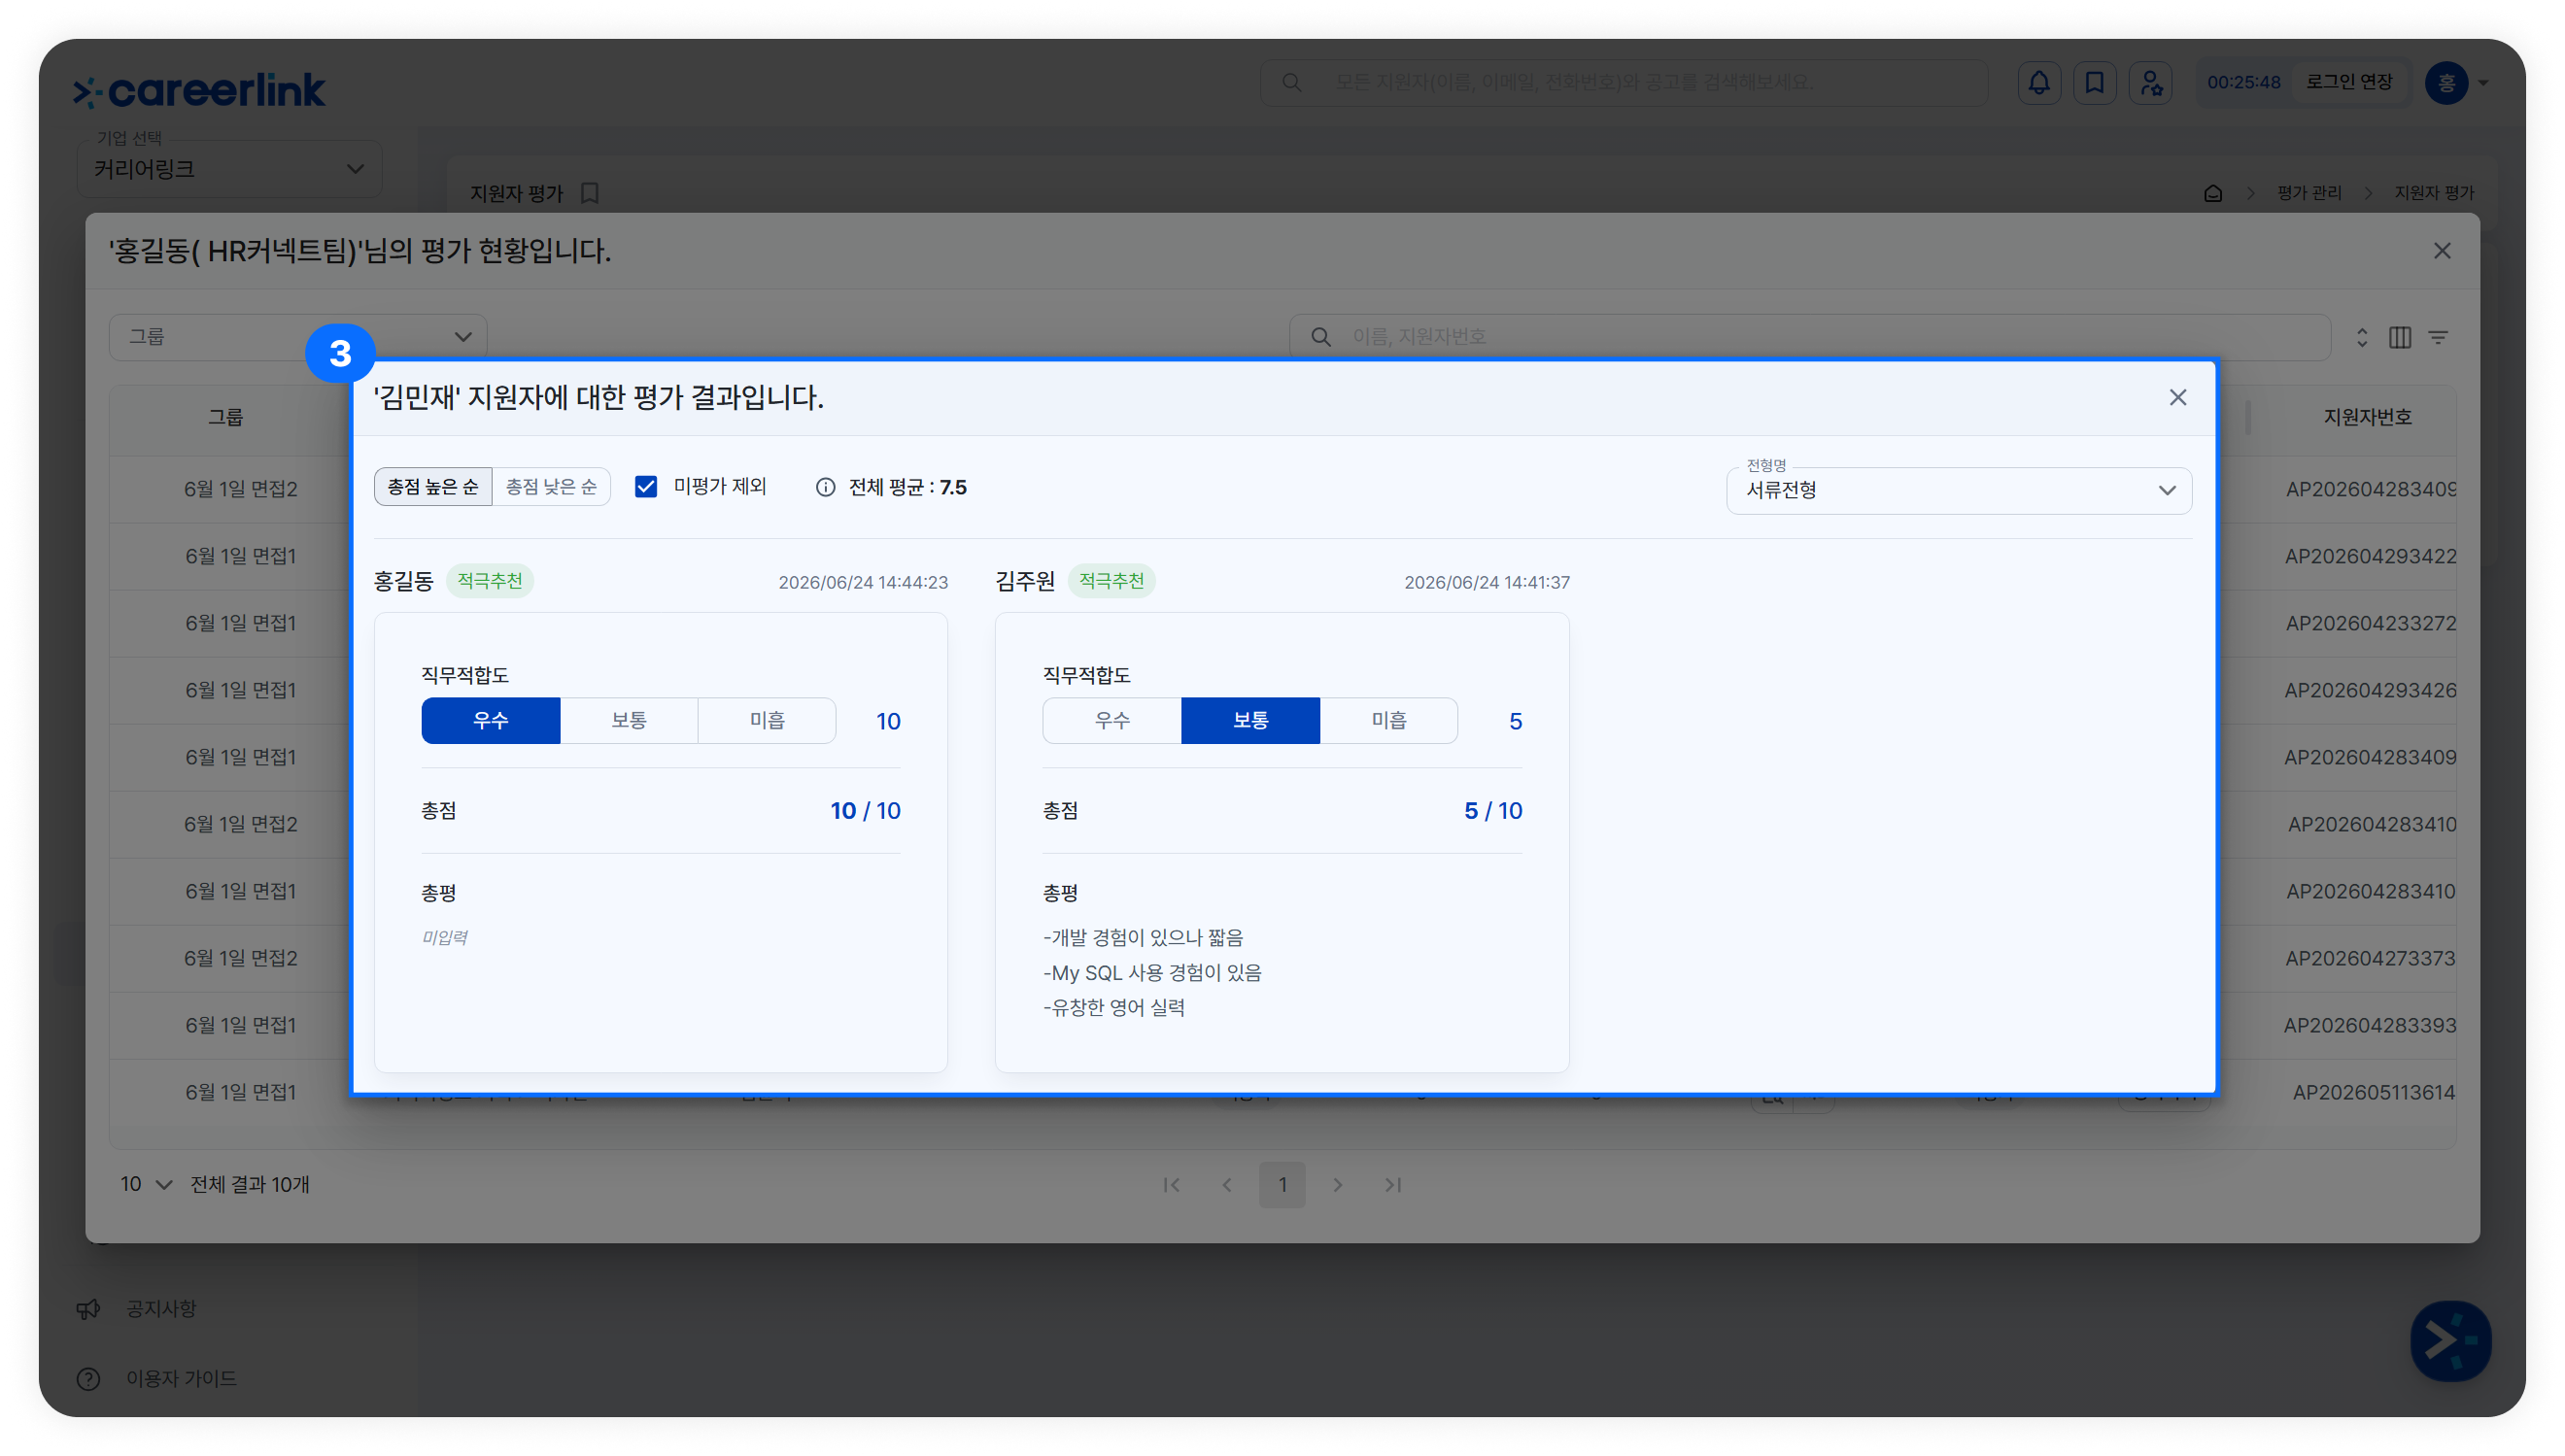Jump to the first page of results
The image size is (2565, 1456).
tap(1171, 1184)
